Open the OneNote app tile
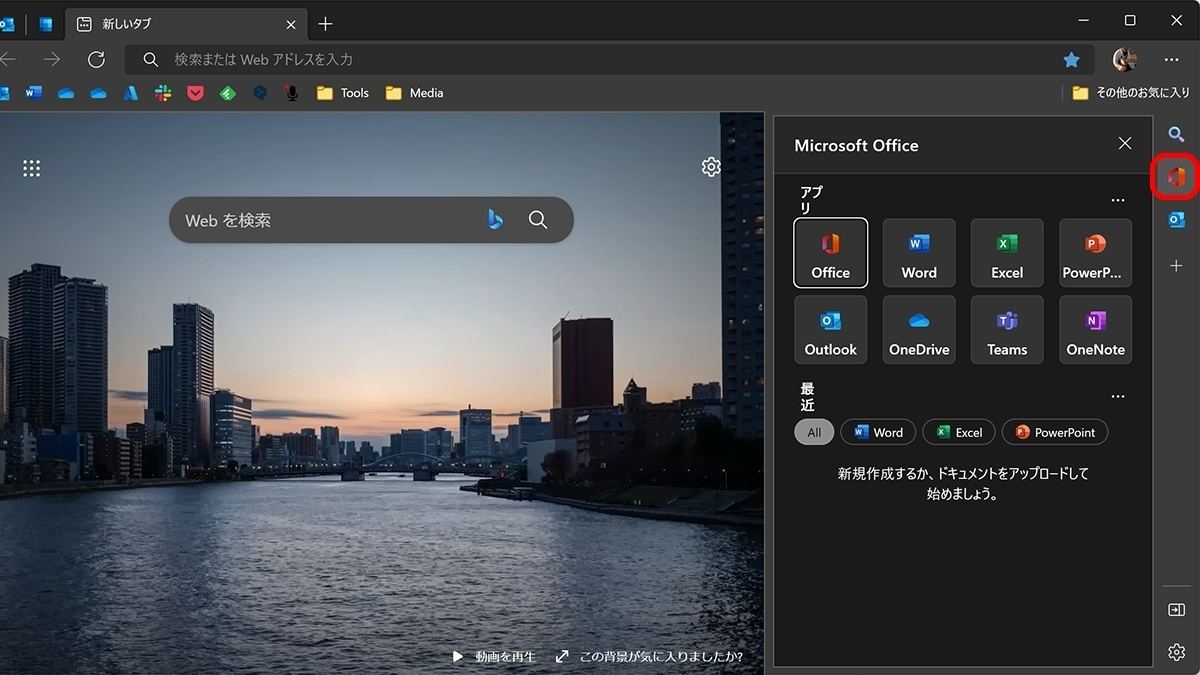 tap(1095, 330)
